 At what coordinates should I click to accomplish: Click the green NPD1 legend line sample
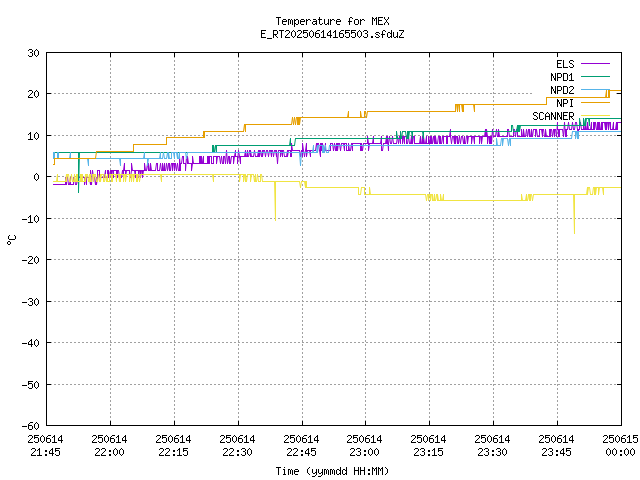[595, 76]
